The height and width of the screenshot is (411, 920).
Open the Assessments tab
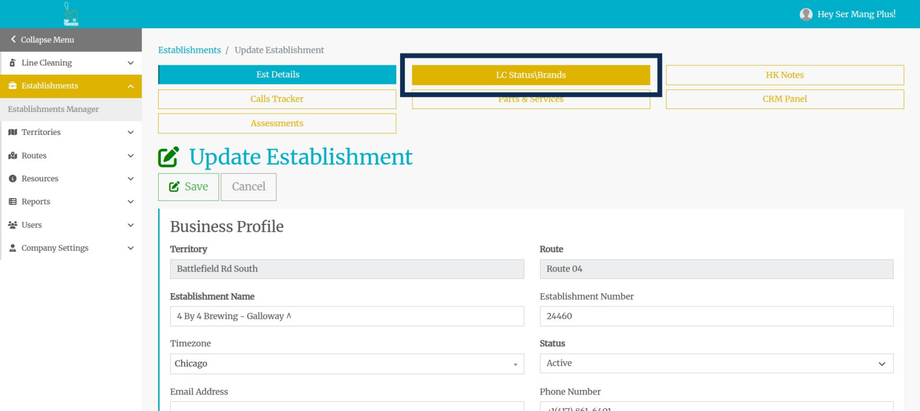(278, 123)
